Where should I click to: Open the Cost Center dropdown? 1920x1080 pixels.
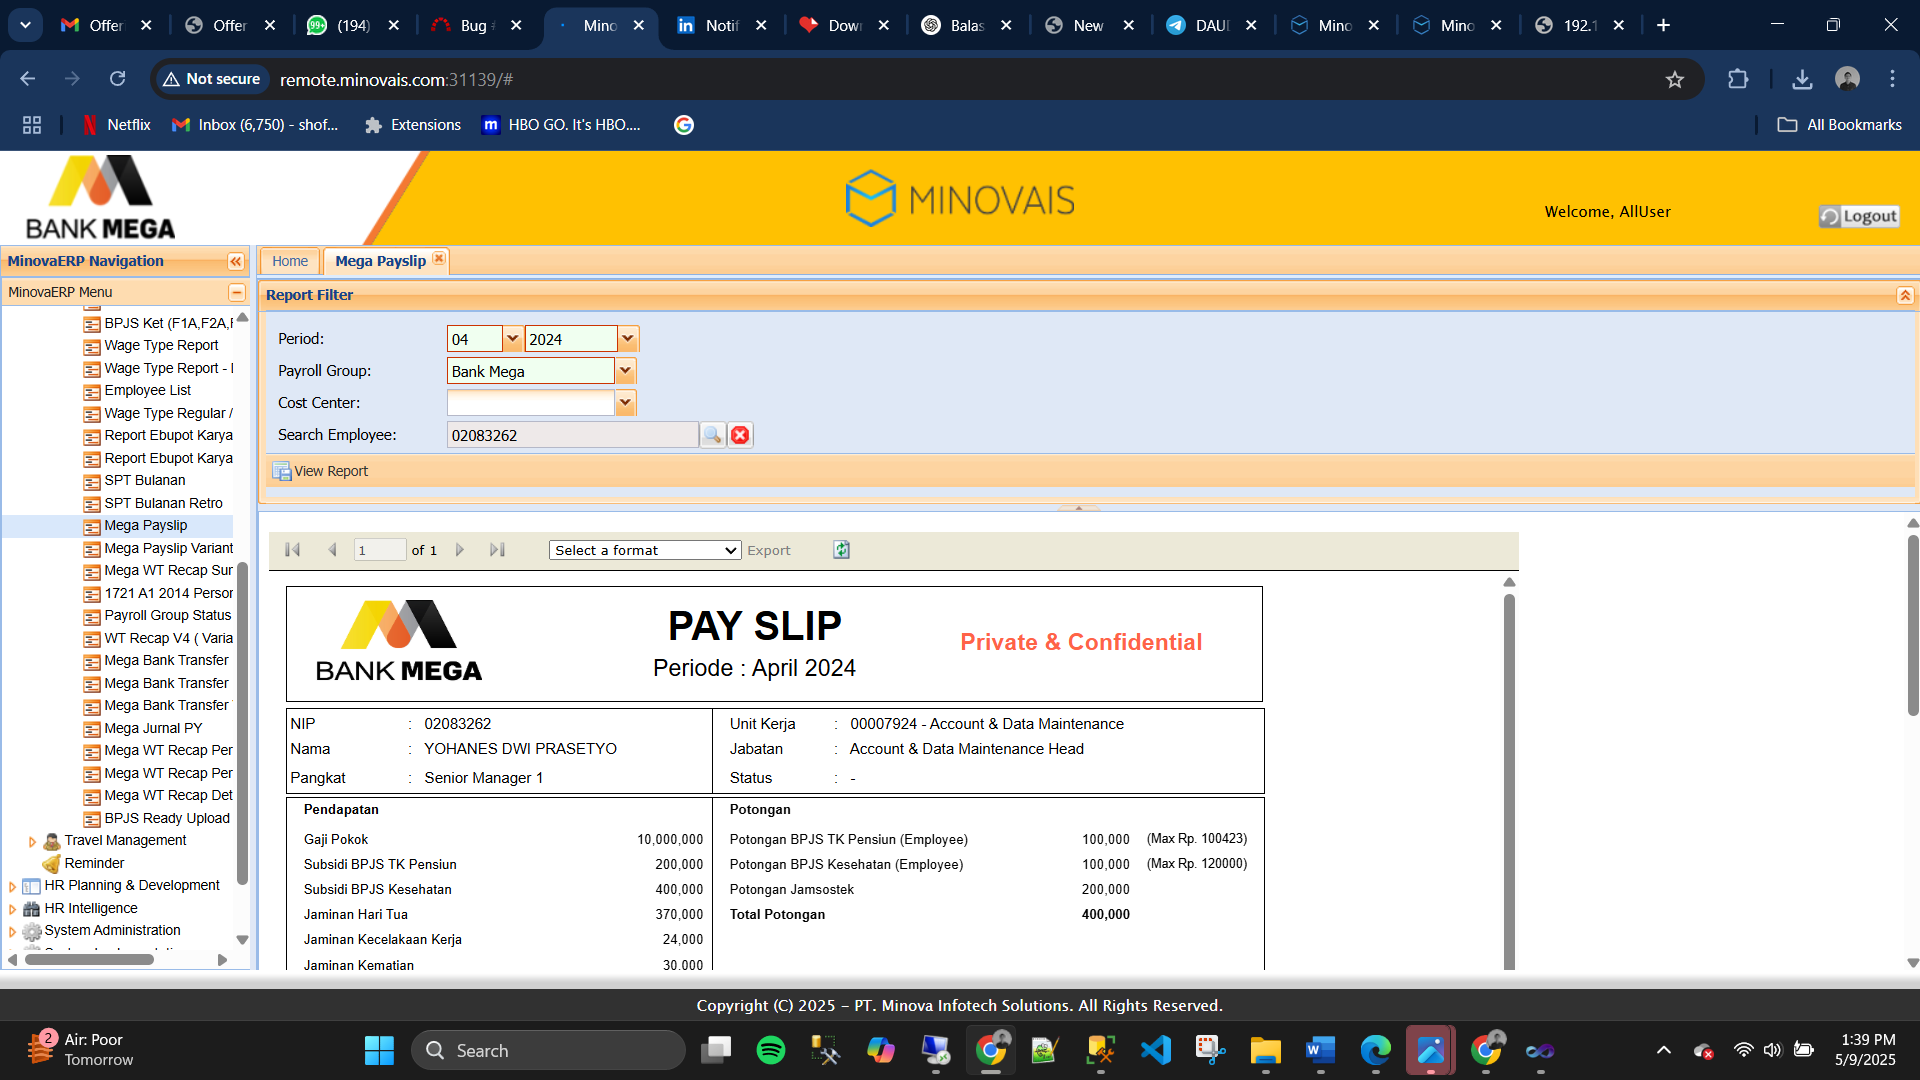pyautogui.click(x=625, y=403)
